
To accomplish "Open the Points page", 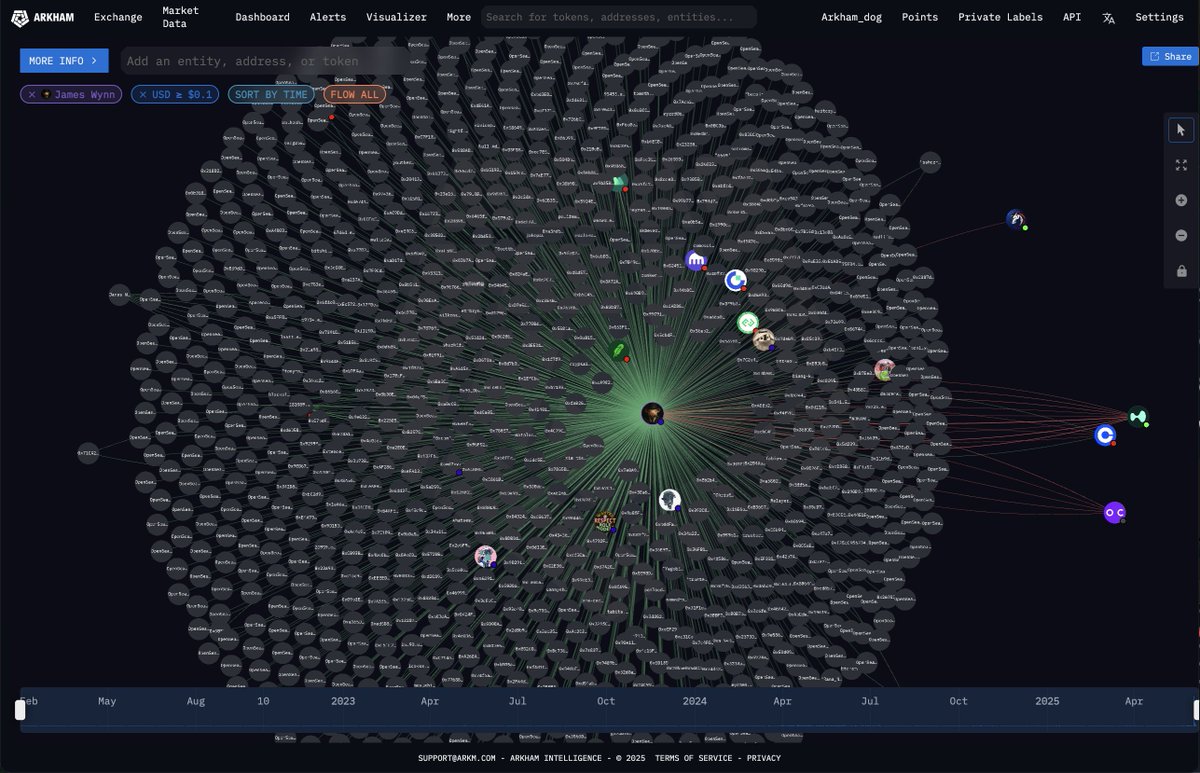I will pos(920,17).
